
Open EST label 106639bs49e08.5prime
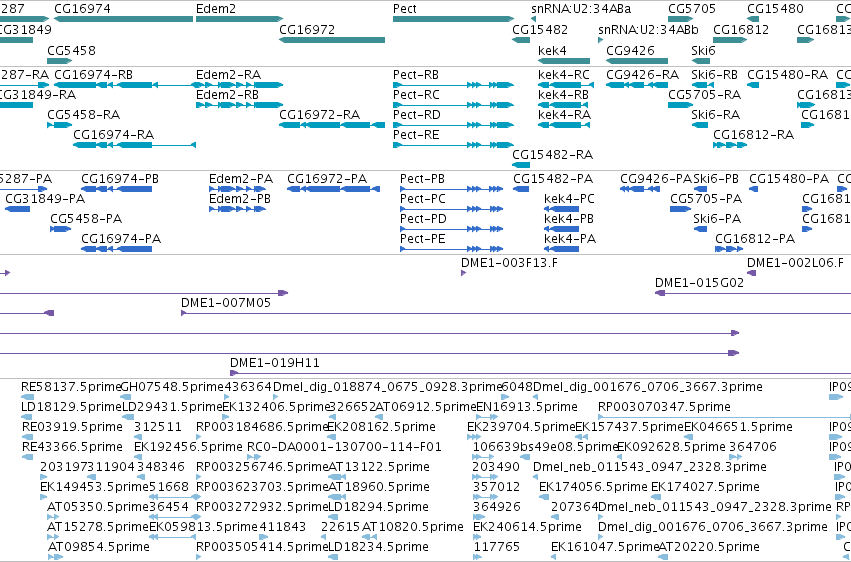(546, 447)
